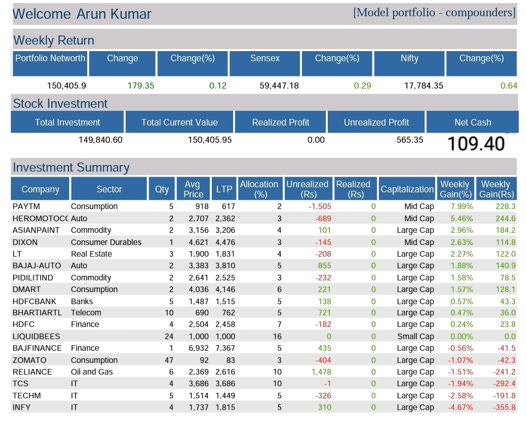The image size is (527, 431).
Task: Select the Nifty value 17,784.35
Action: point(423,86)
